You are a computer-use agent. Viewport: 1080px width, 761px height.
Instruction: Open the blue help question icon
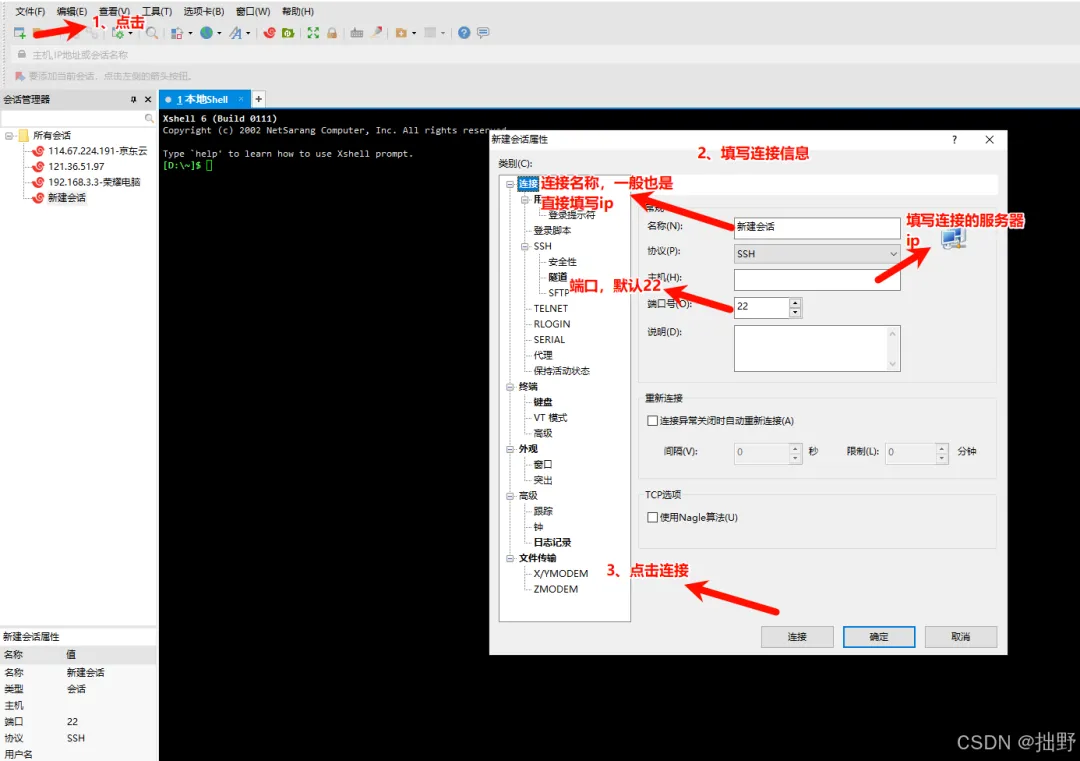[x=464, y=32]
